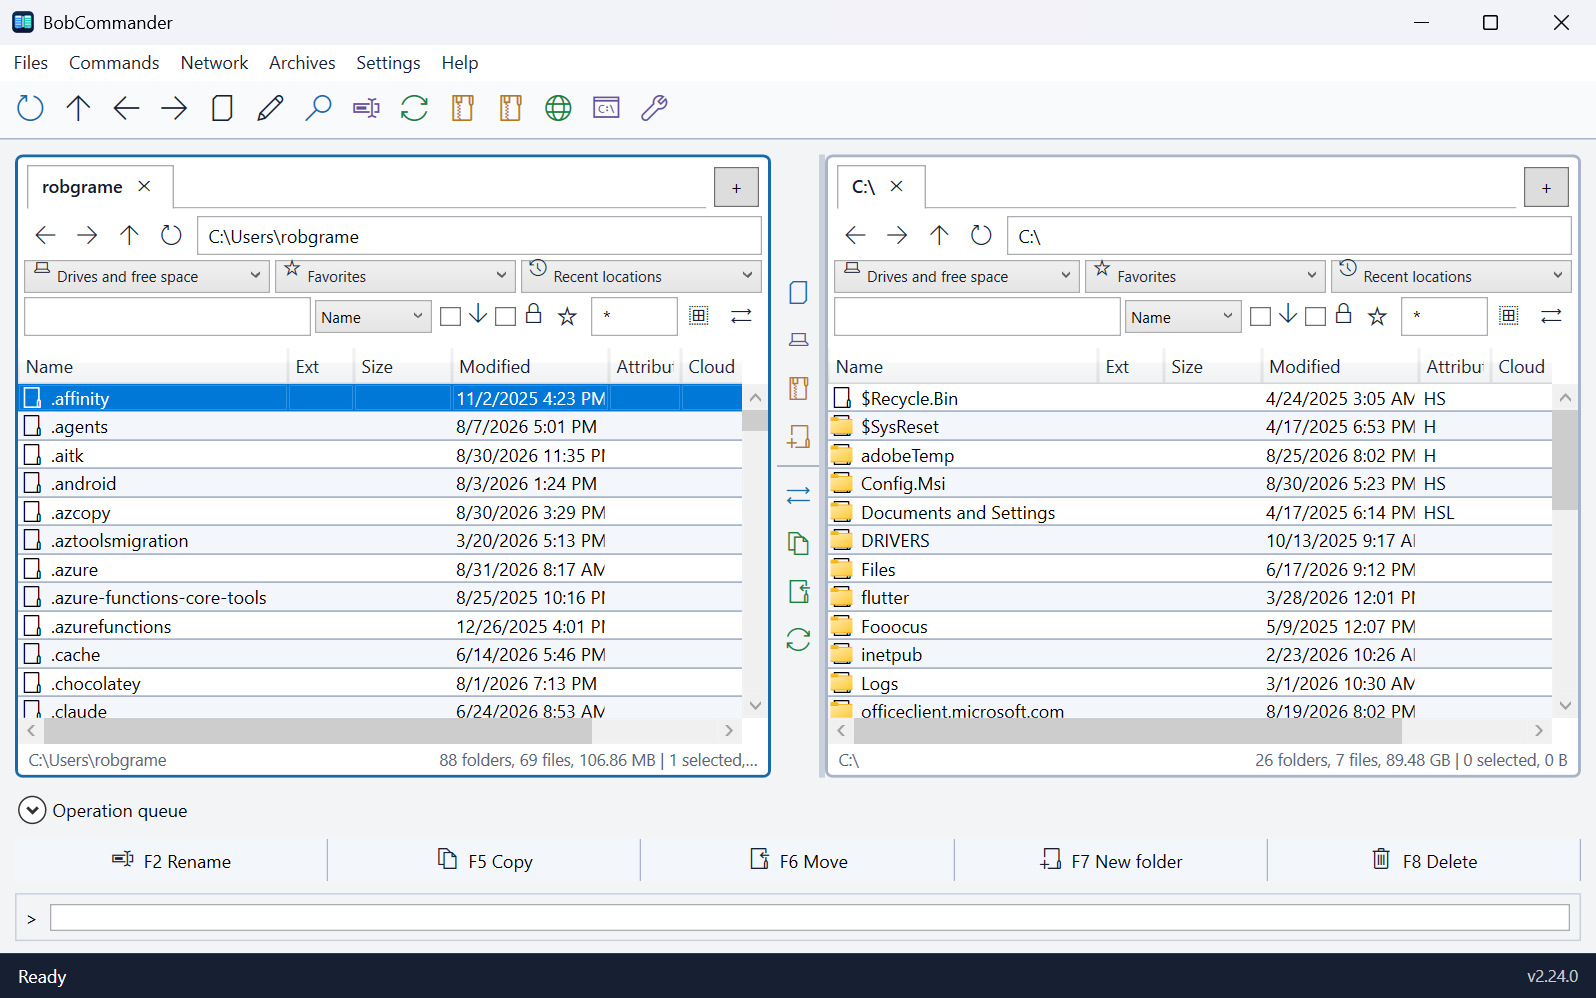1596x998 pixels.
Task: Click the main toolbar up-arrow icon
Action: tap(78, 108)
